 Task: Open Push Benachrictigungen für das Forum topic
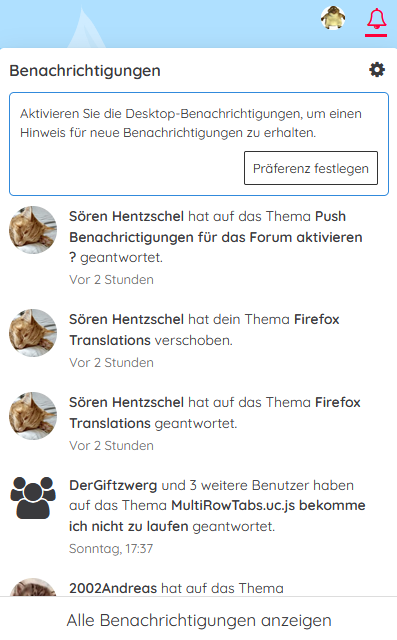coord(216,237)
